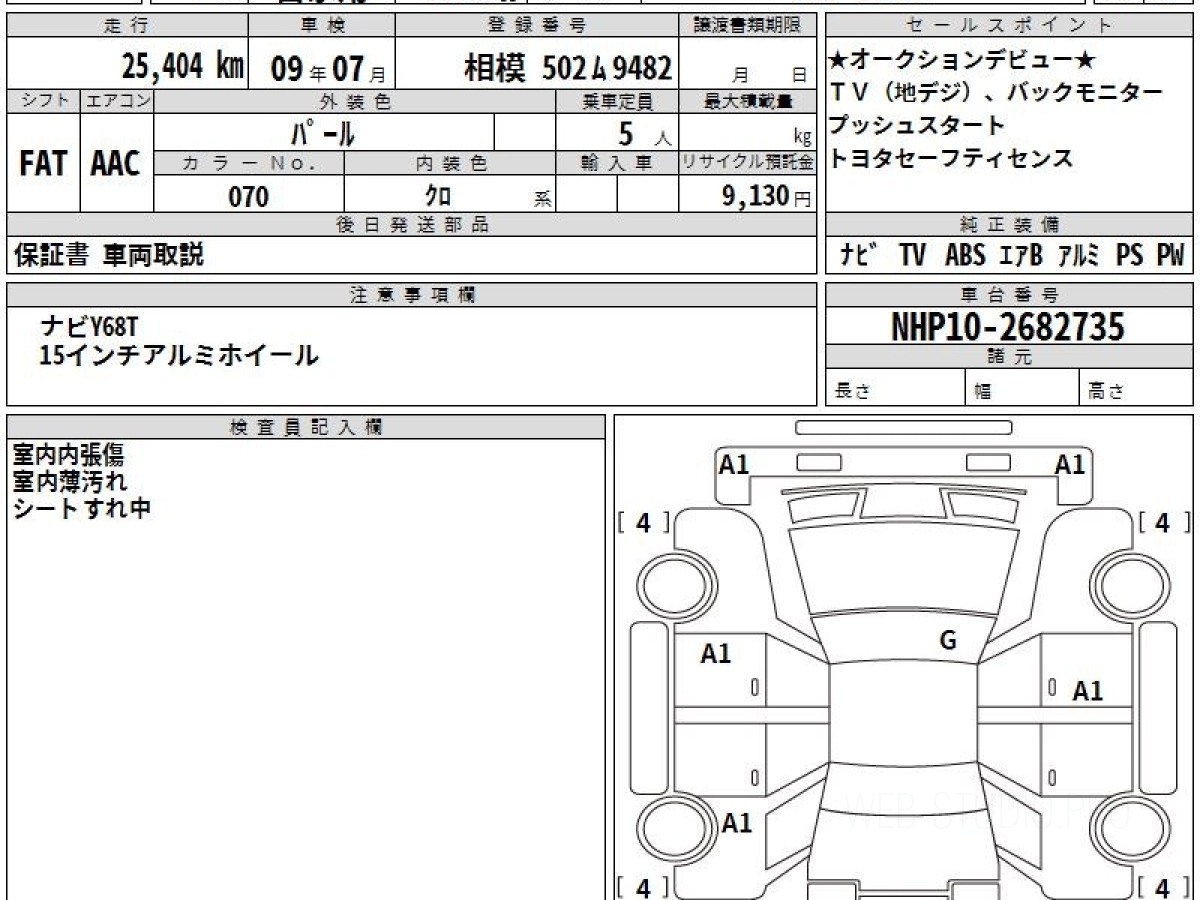
Task: Select the ABS equipment label
Action: pos(964,256)
